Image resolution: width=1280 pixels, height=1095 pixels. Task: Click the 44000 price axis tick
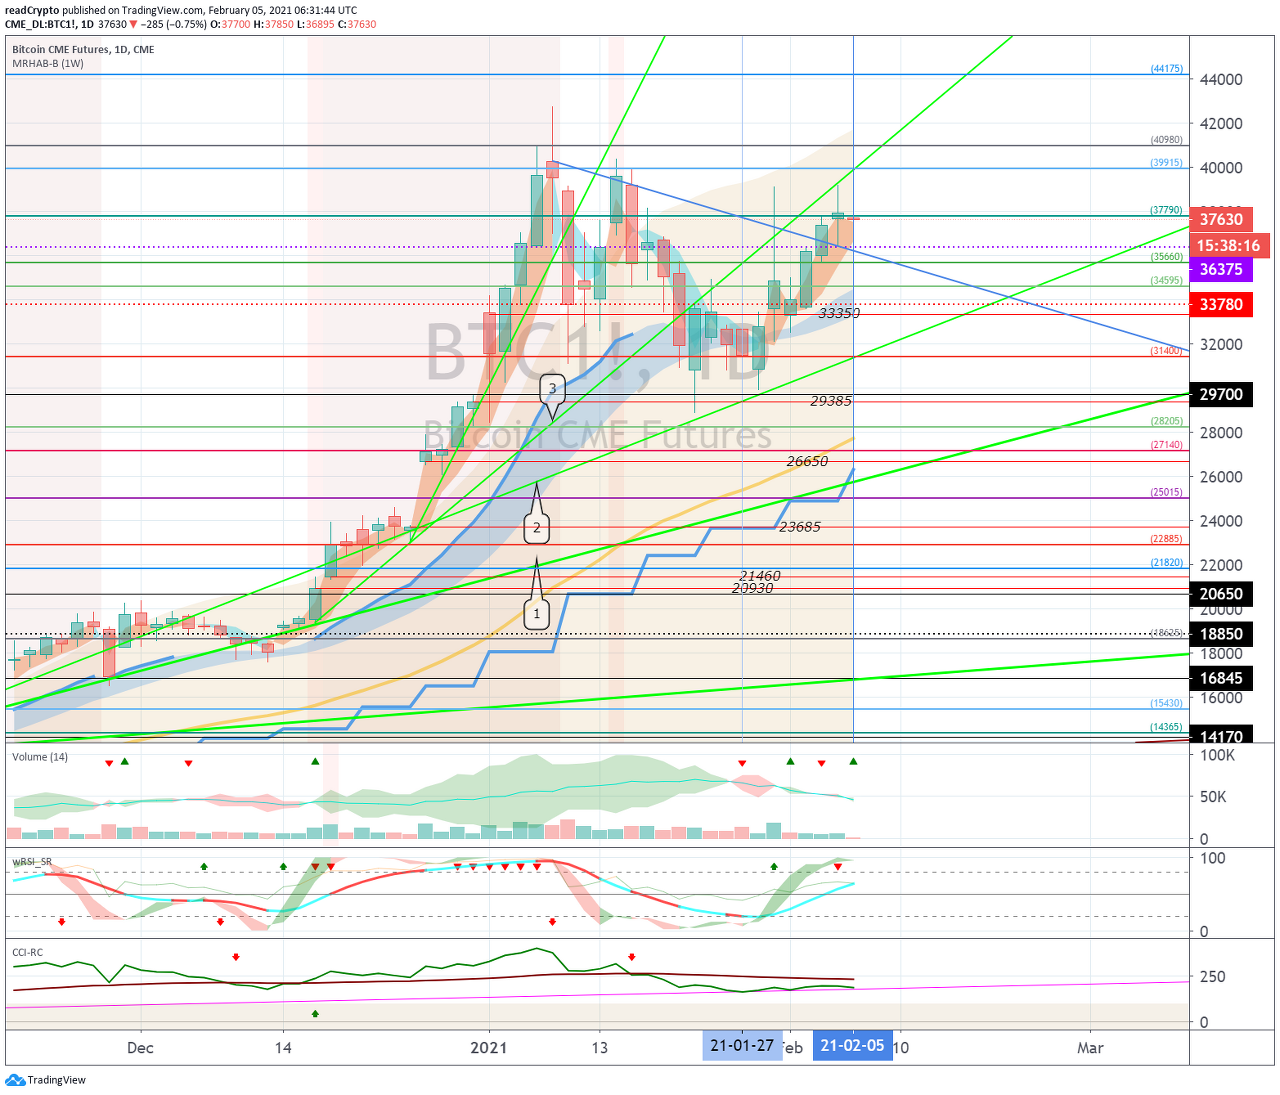[x=1221, y=80]
